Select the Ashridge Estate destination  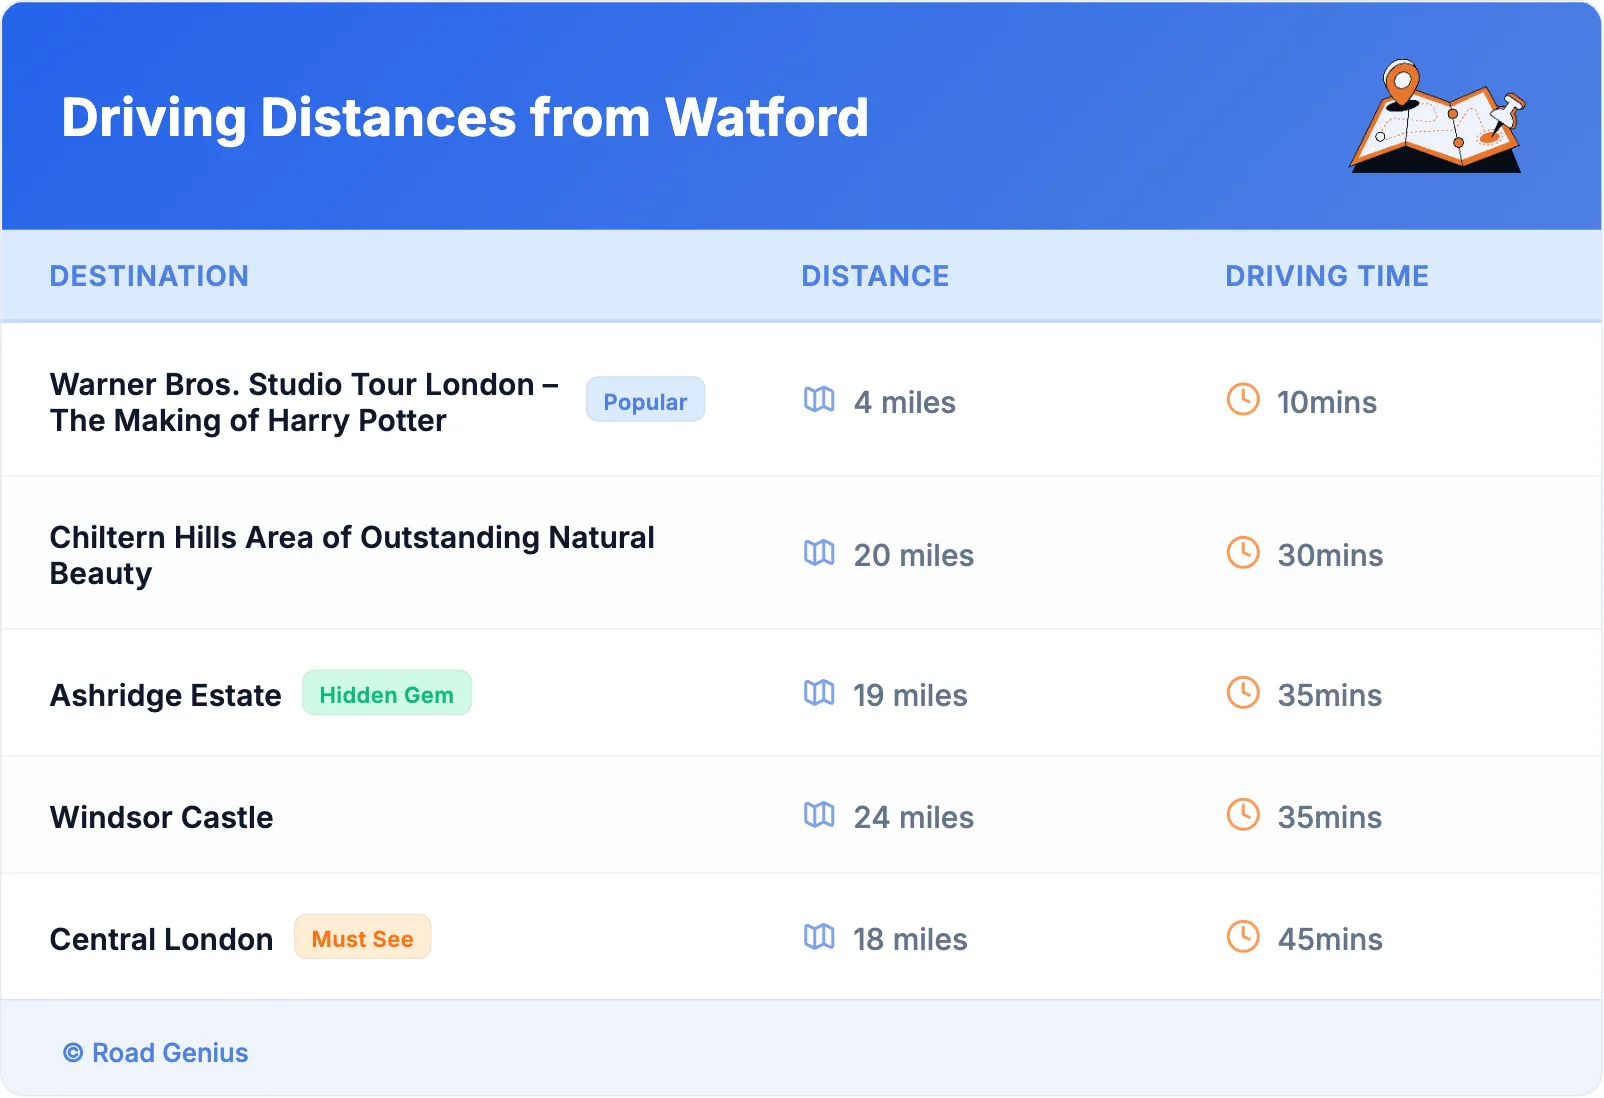coord(166,695)
